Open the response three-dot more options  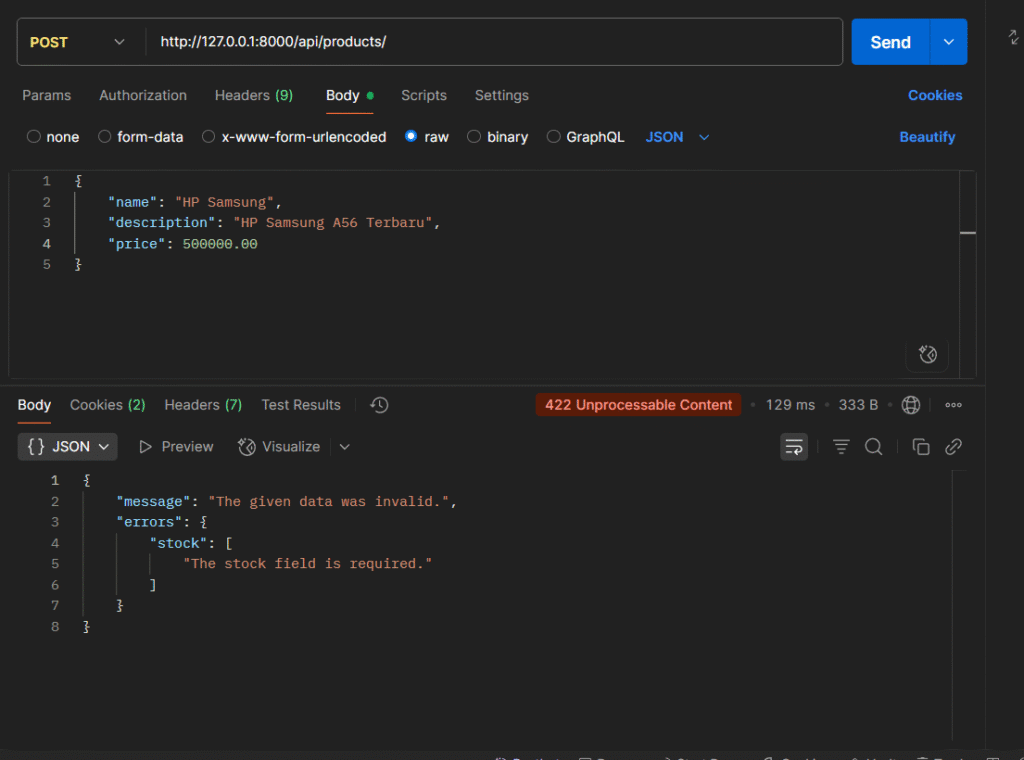click(x=953, y=405)
